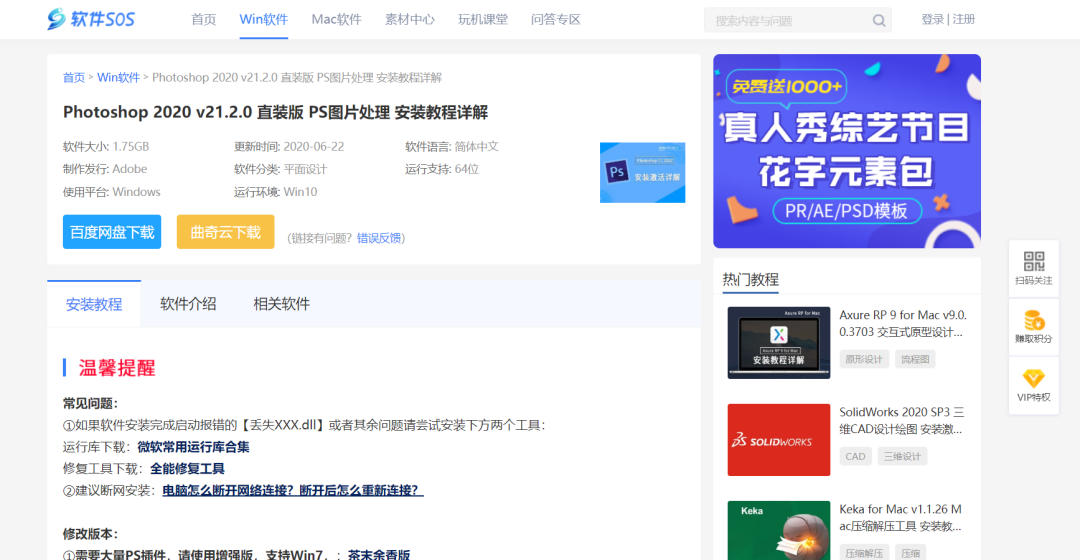1080x560 pixels.
Task: Go to 素材中心 in top navigation
Action: click(410, 19)
